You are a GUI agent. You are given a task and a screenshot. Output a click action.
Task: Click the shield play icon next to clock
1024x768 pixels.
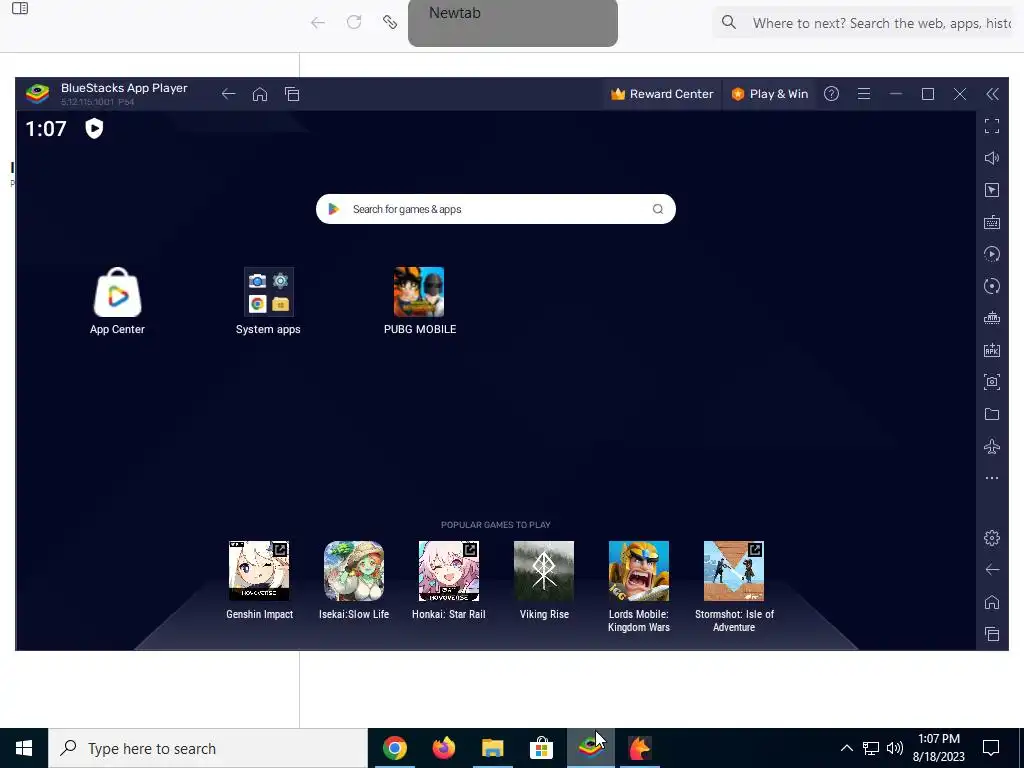[94, 128]
